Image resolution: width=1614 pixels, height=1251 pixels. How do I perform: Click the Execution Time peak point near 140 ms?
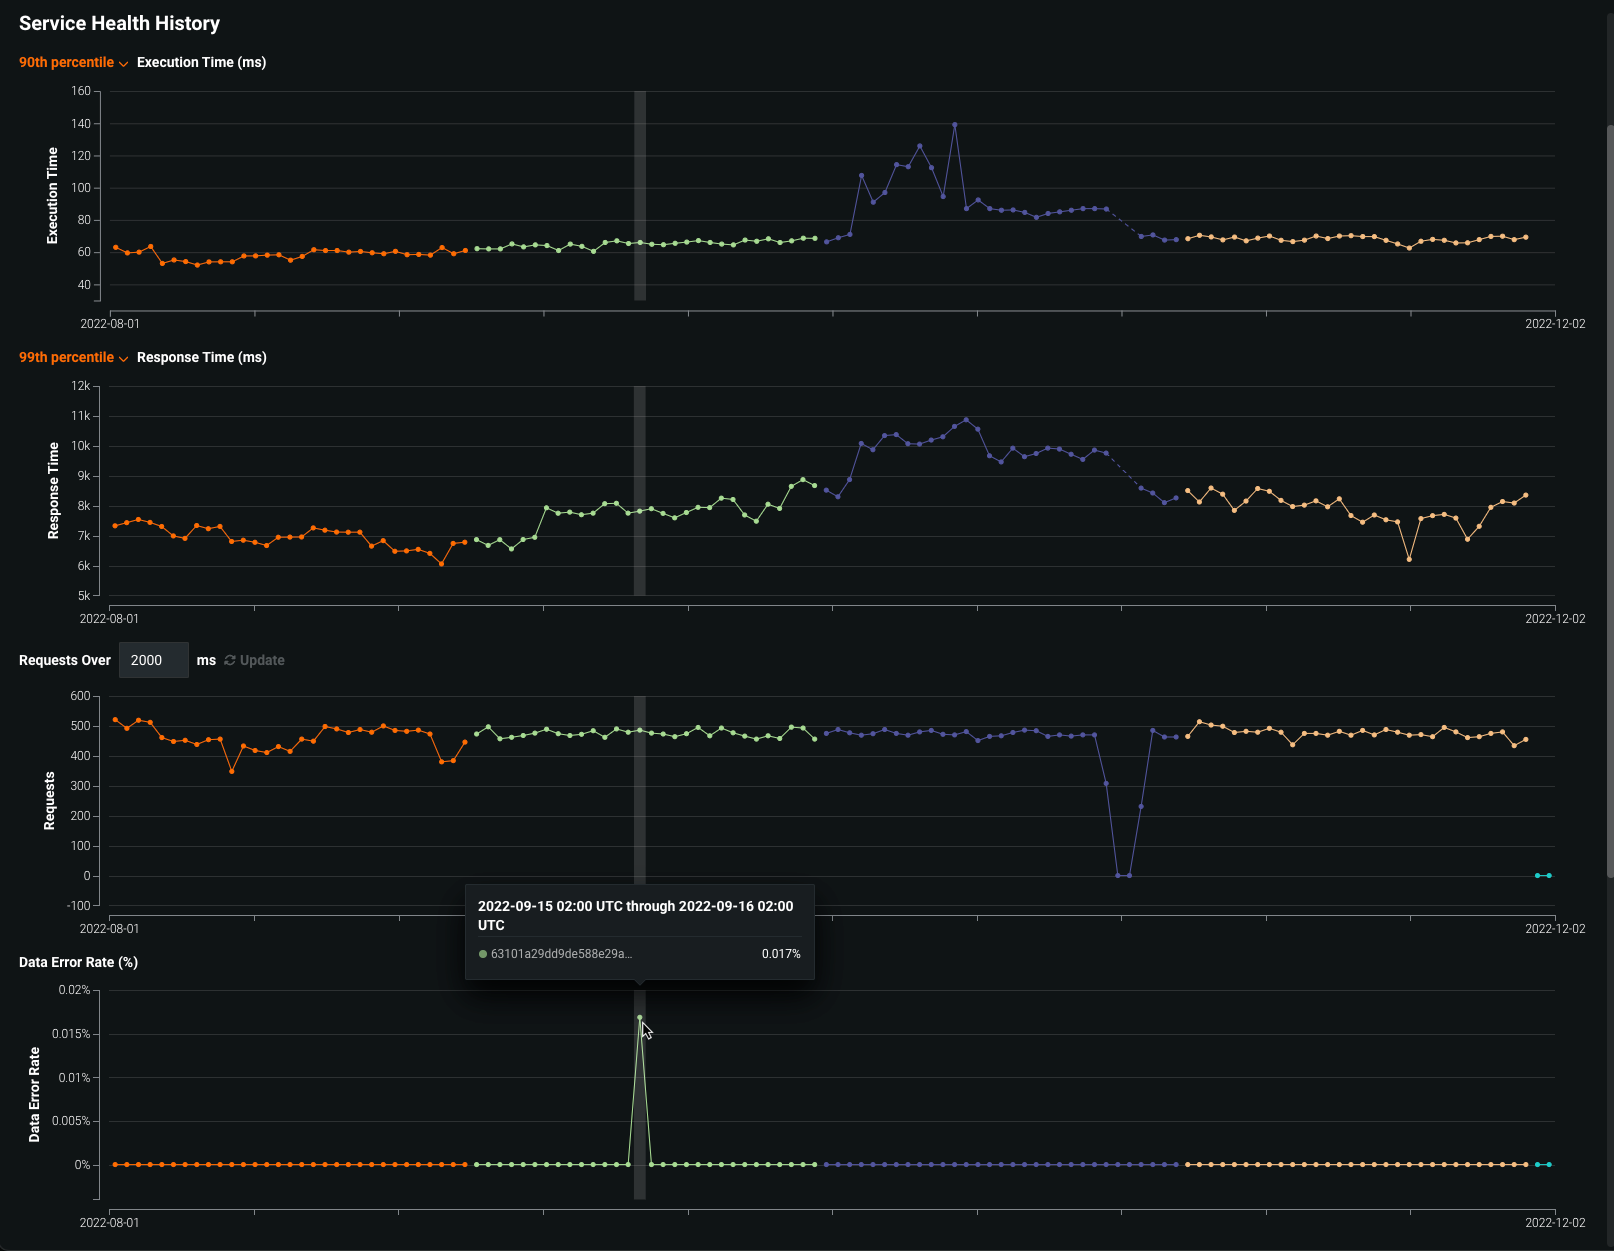point(955,125)
